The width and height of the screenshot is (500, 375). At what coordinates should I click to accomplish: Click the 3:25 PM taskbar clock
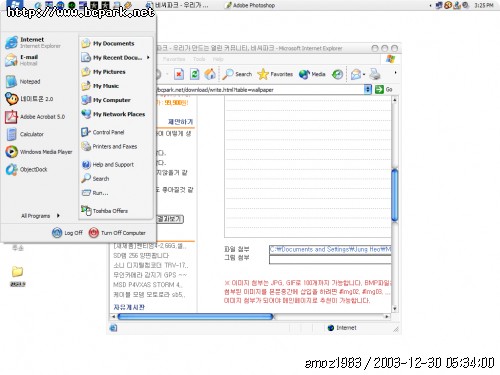484,5
